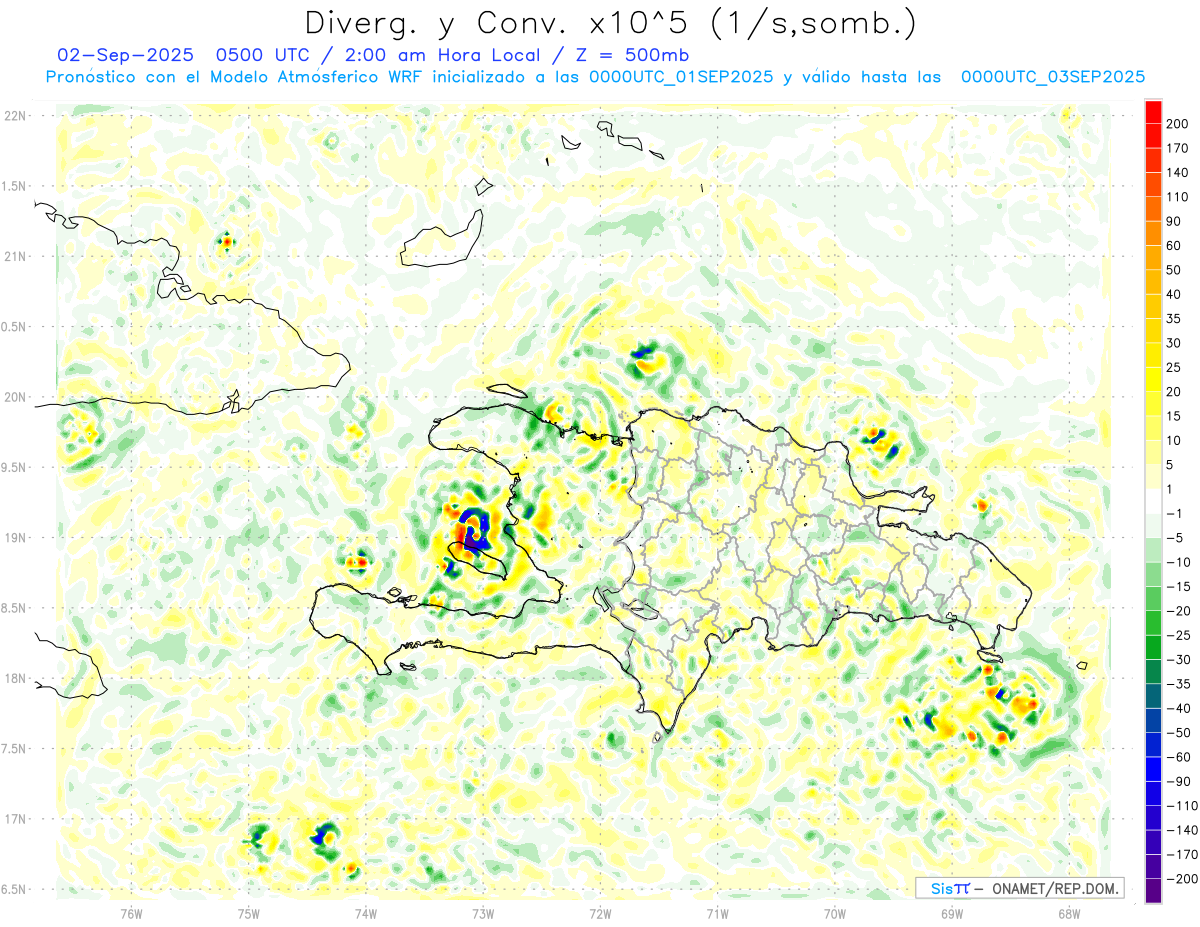Click the '73W' longitude label

pos(483,913)
